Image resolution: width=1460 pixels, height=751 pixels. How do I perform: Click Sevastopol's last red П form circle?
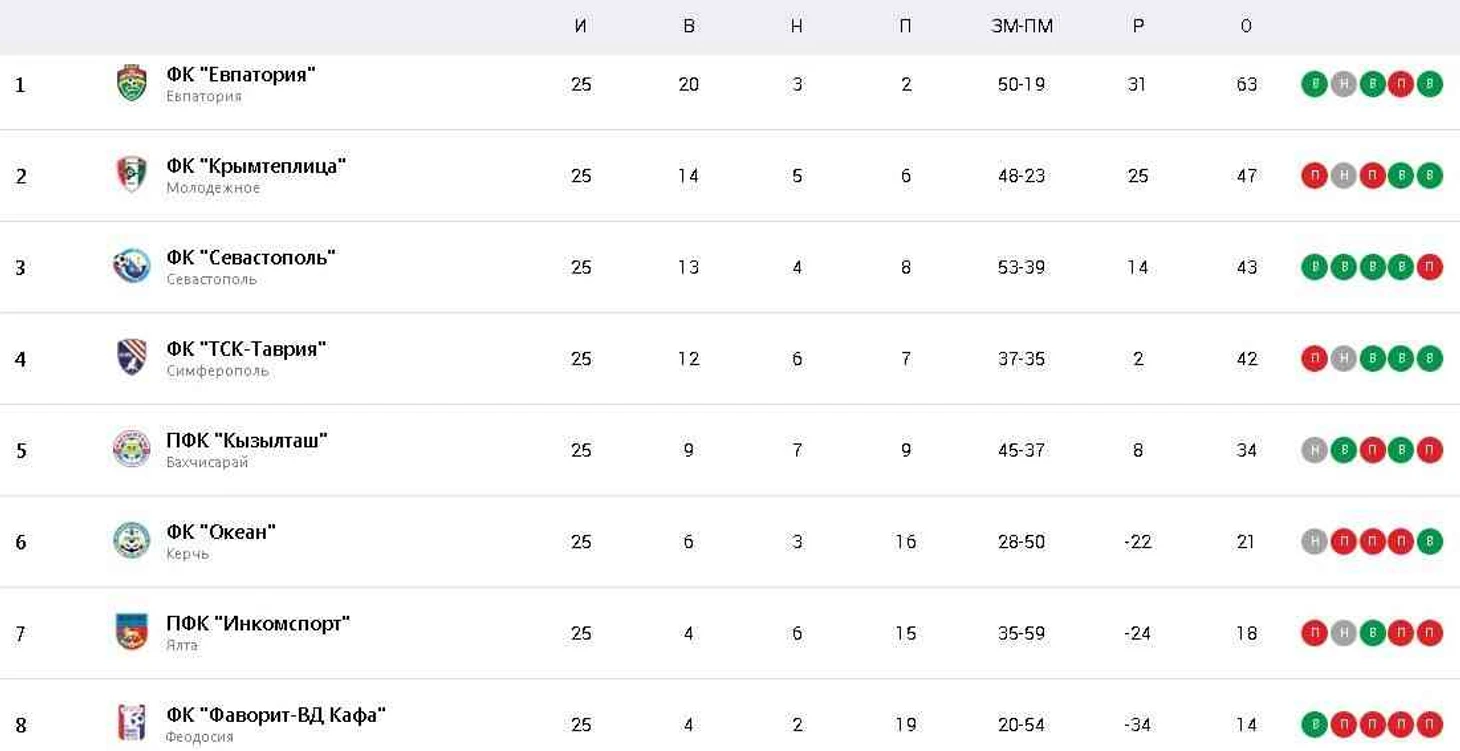point(1429,267)
